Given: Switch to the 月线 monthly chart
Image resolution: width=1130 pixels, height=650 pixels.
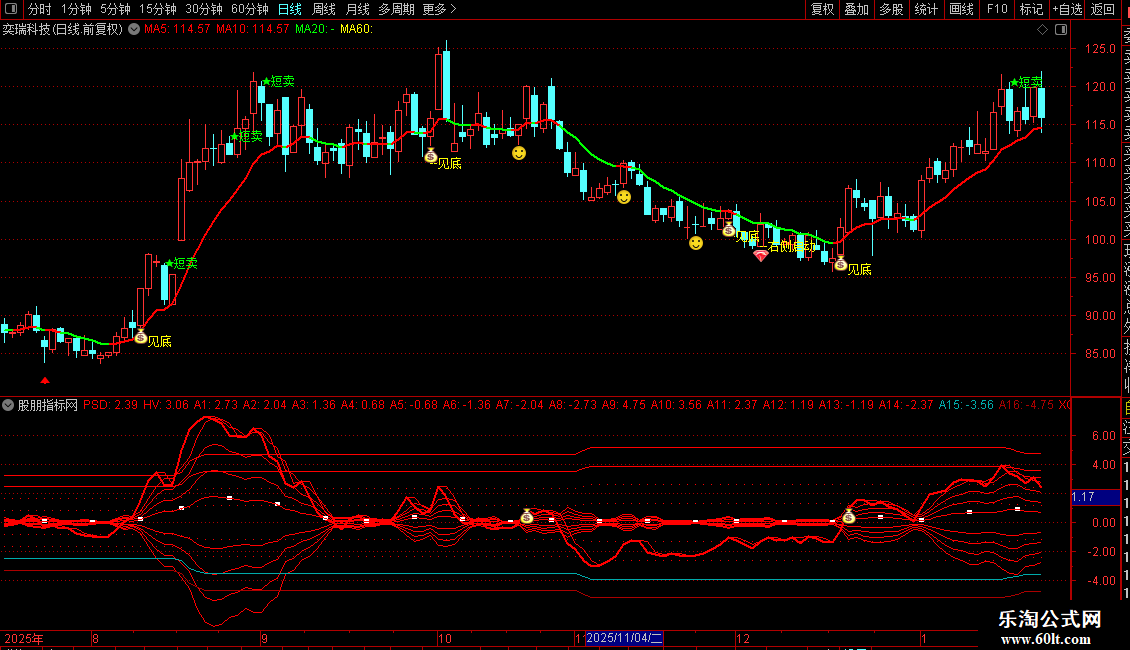Looking at the screenshot, I should click(357, 9).
